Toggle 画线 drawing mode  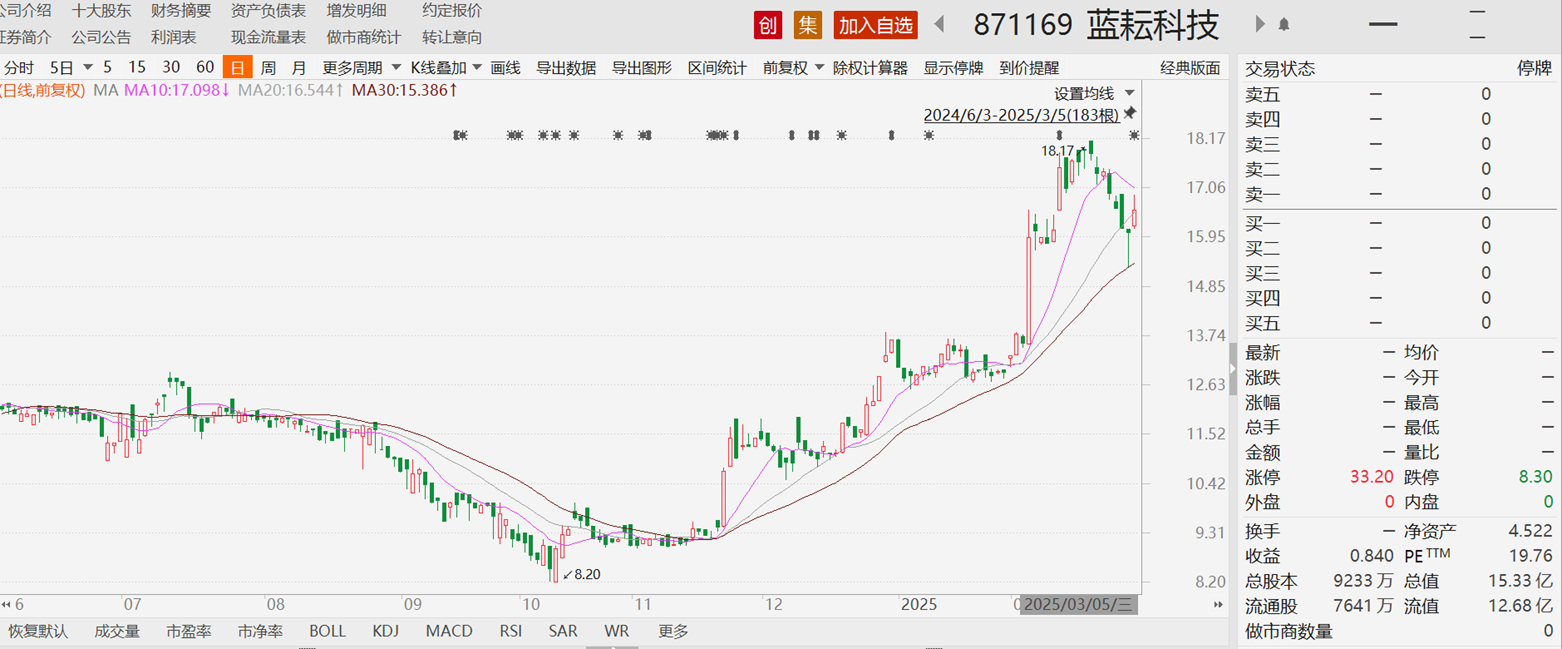[x=505, y=68]
